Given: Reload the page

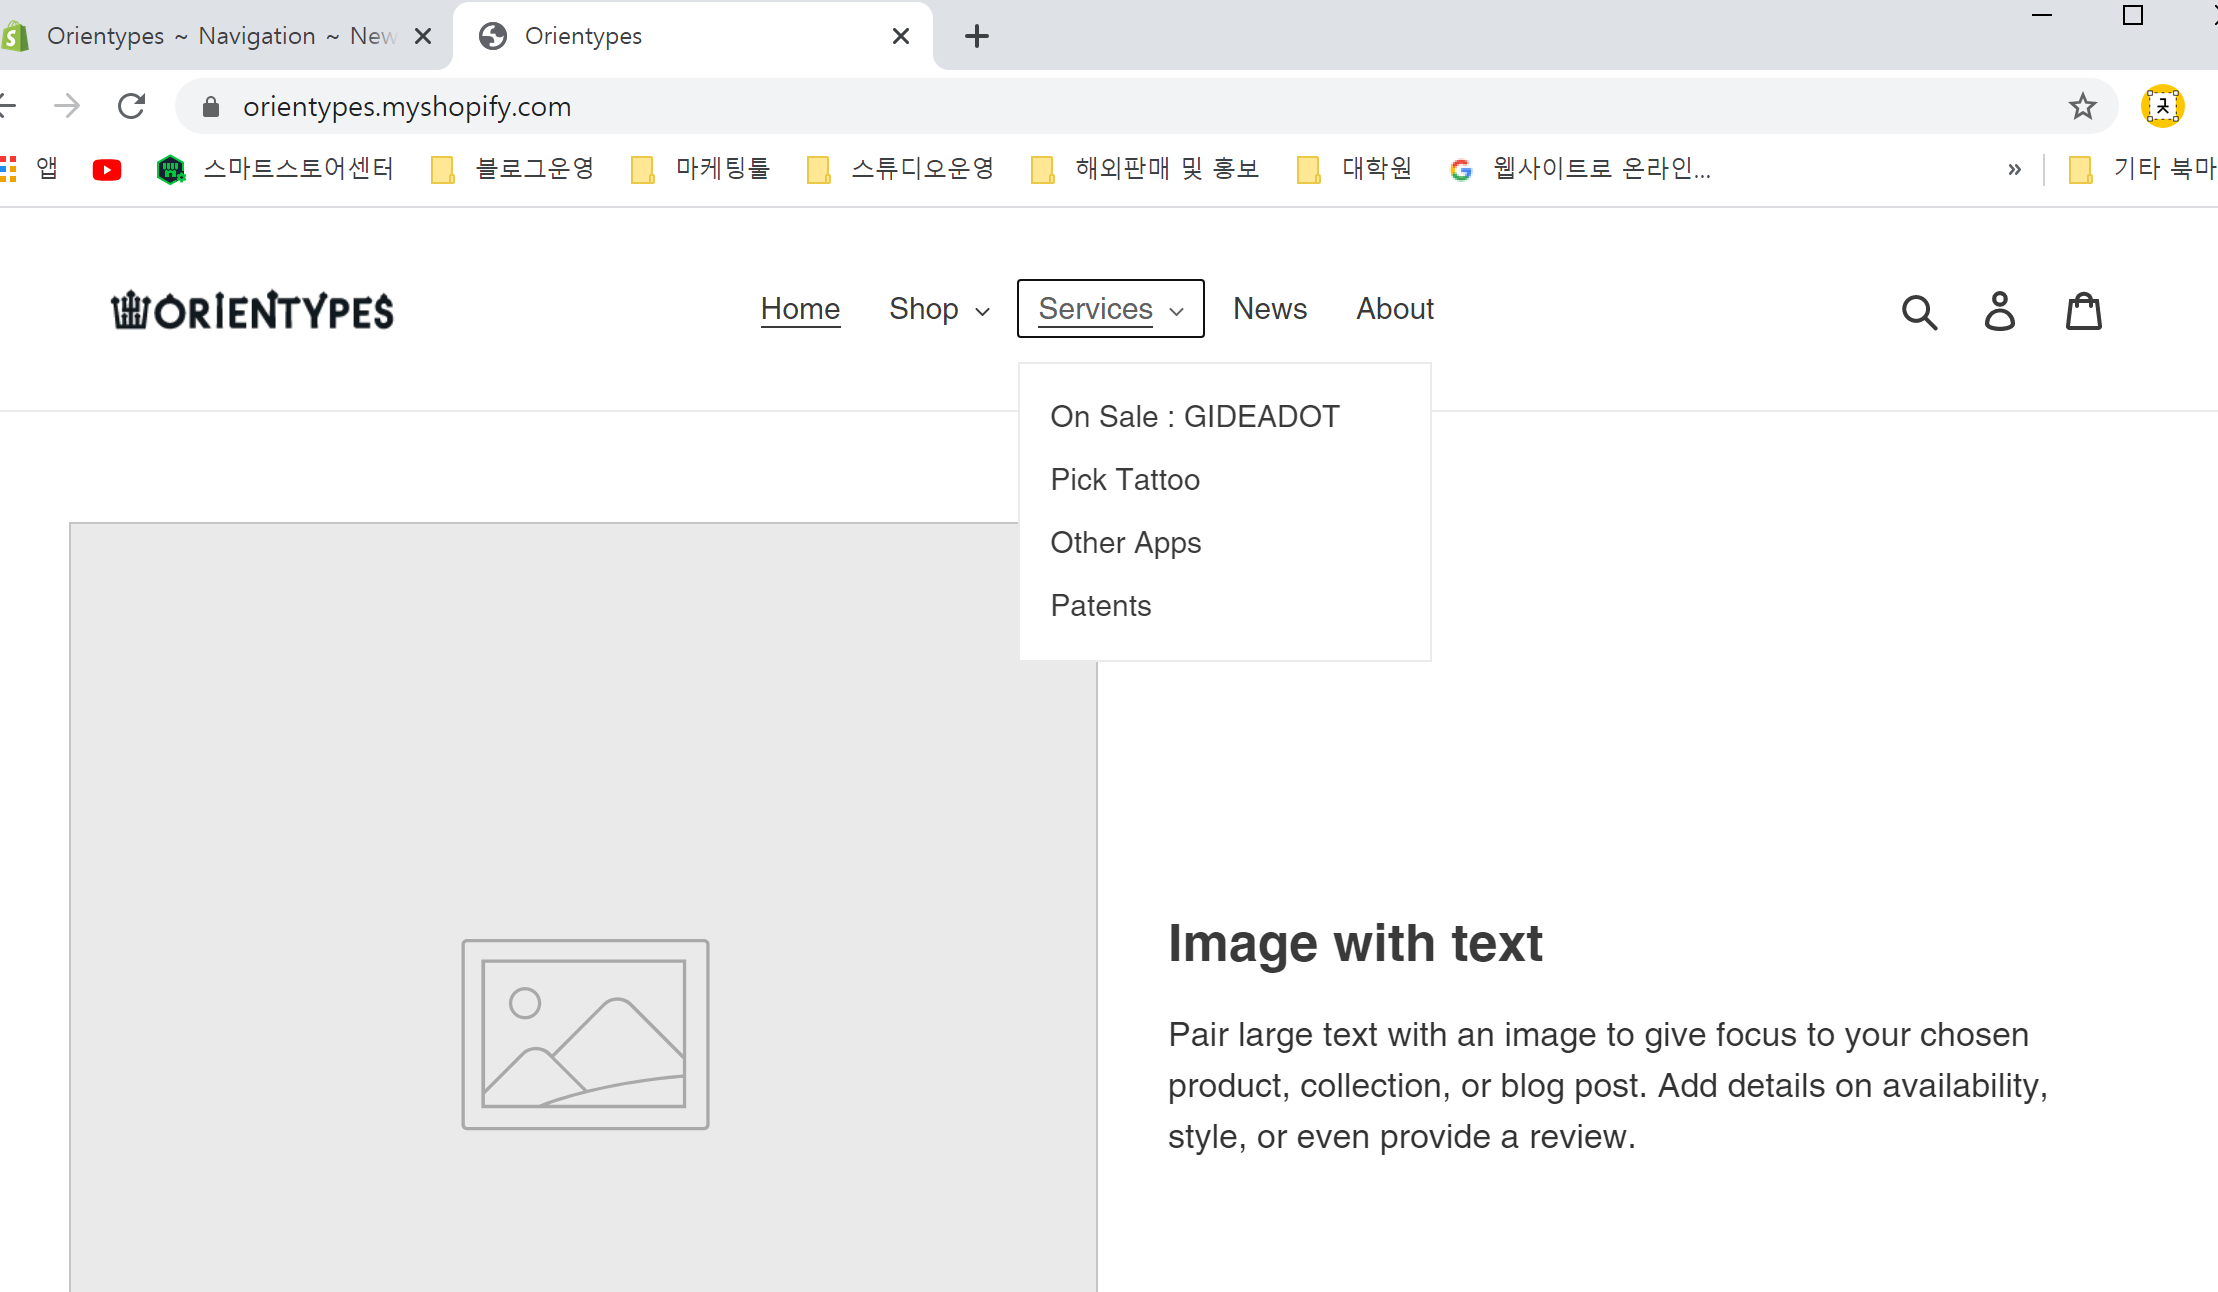Looking at the screenshot, I should coord(132,106).
